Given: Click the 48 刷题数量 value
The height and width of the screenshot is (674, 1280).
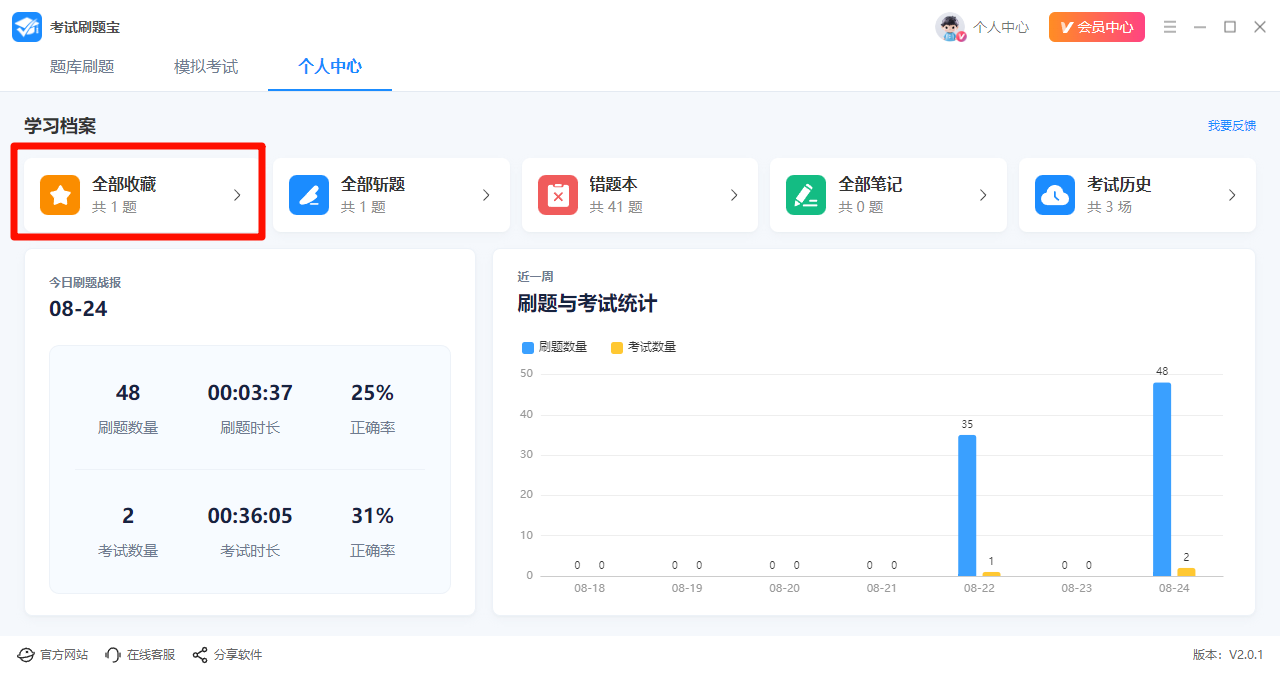Looking at the screenshot, I should coord(128,393).
